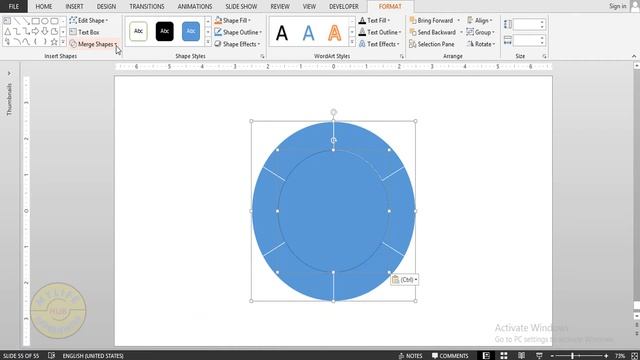Open Text Fill dropdown
640x360 pixels.
[x=374, y=20]
